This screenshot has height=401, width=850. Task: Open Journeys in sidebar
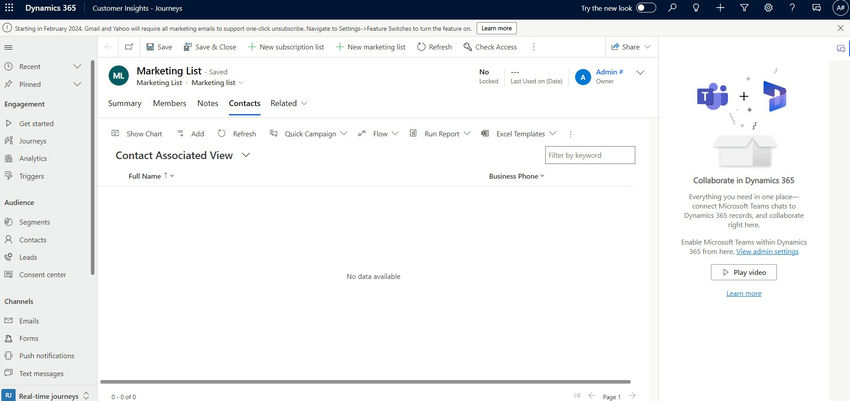33,141
